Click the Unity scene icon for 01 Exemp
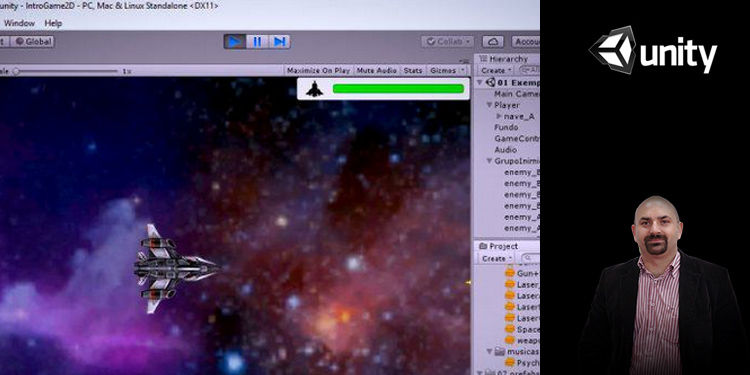 (x=490, y=82)
